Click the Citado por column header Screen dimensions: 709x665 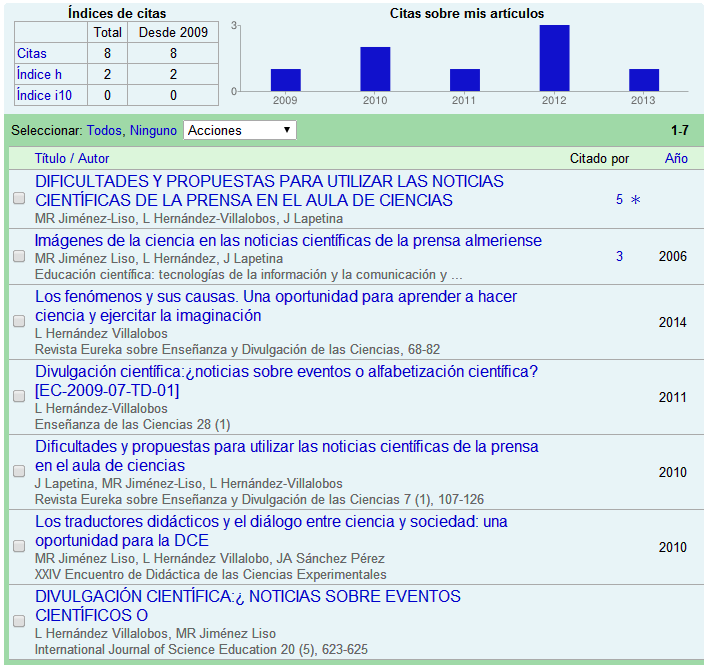[x=599, y=158]
